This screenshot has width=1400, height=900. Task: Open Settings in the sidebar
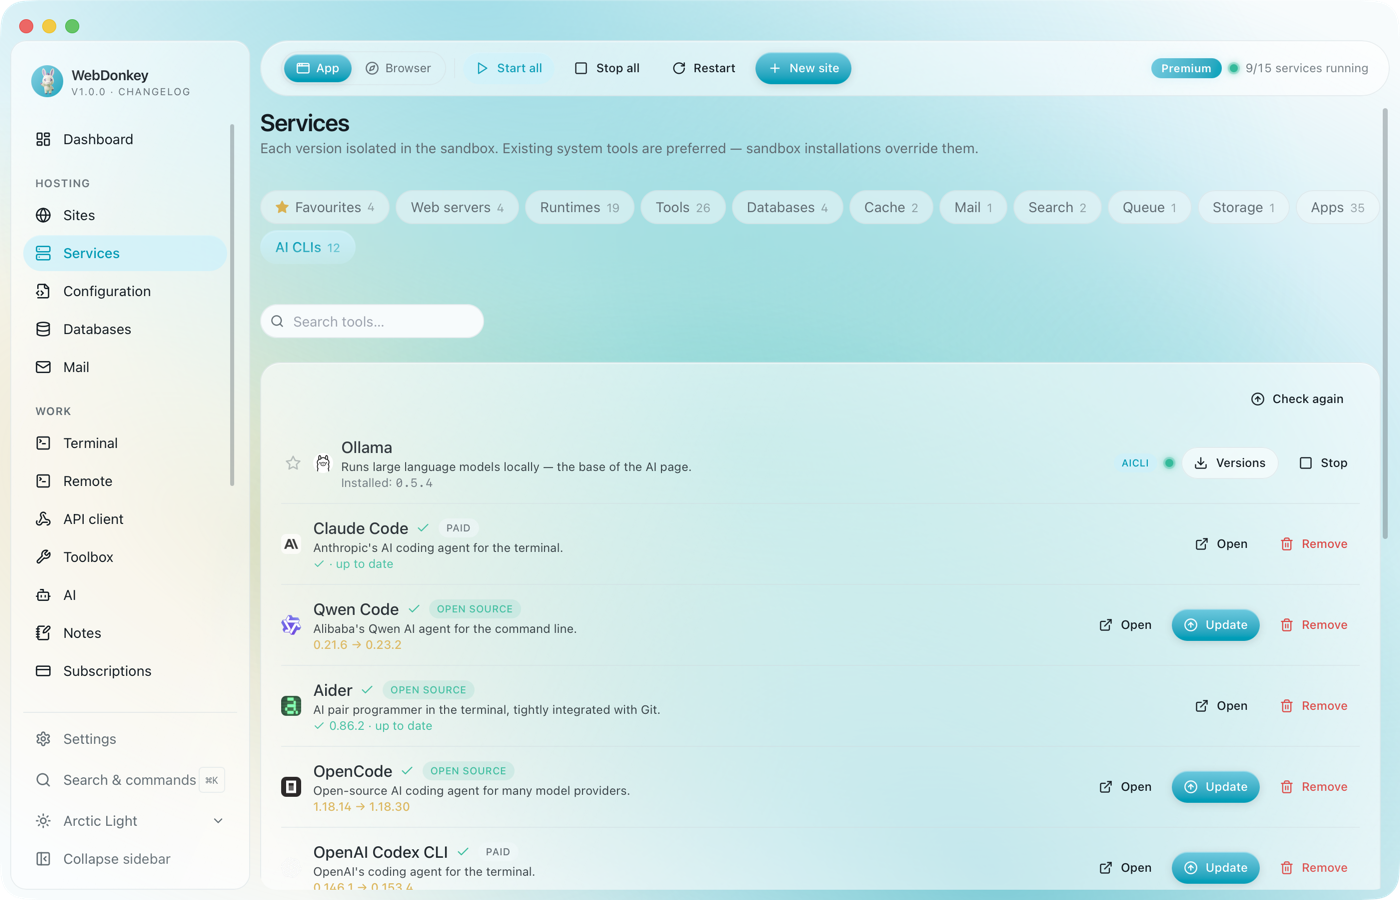point(130,739)
